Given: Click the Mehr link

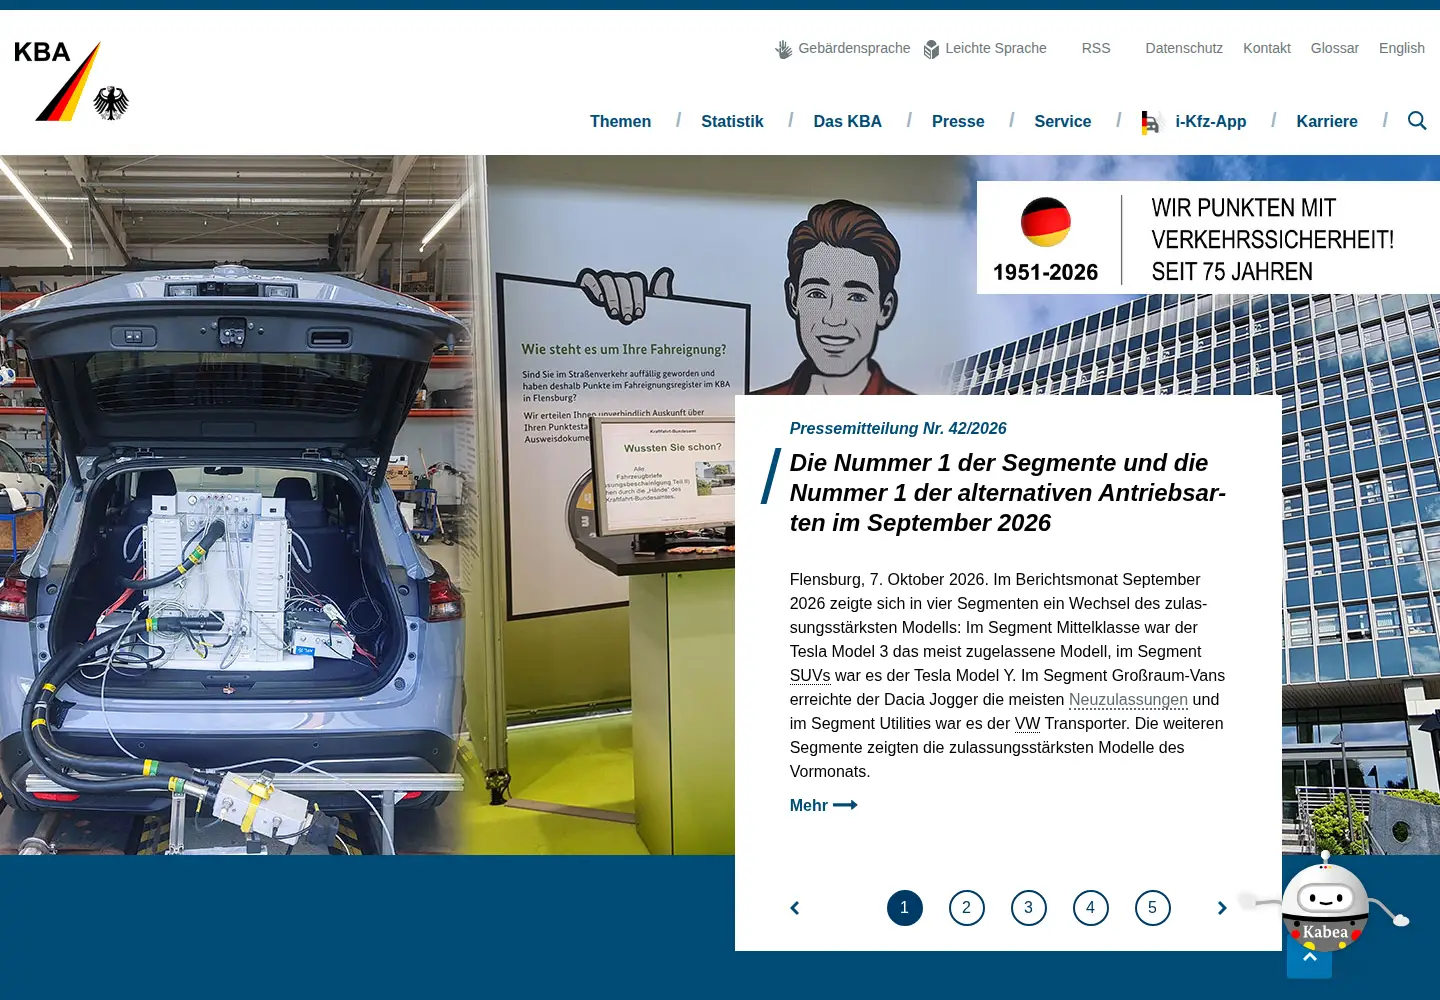Looking at the screenshot, I should (x=824, y=805).
